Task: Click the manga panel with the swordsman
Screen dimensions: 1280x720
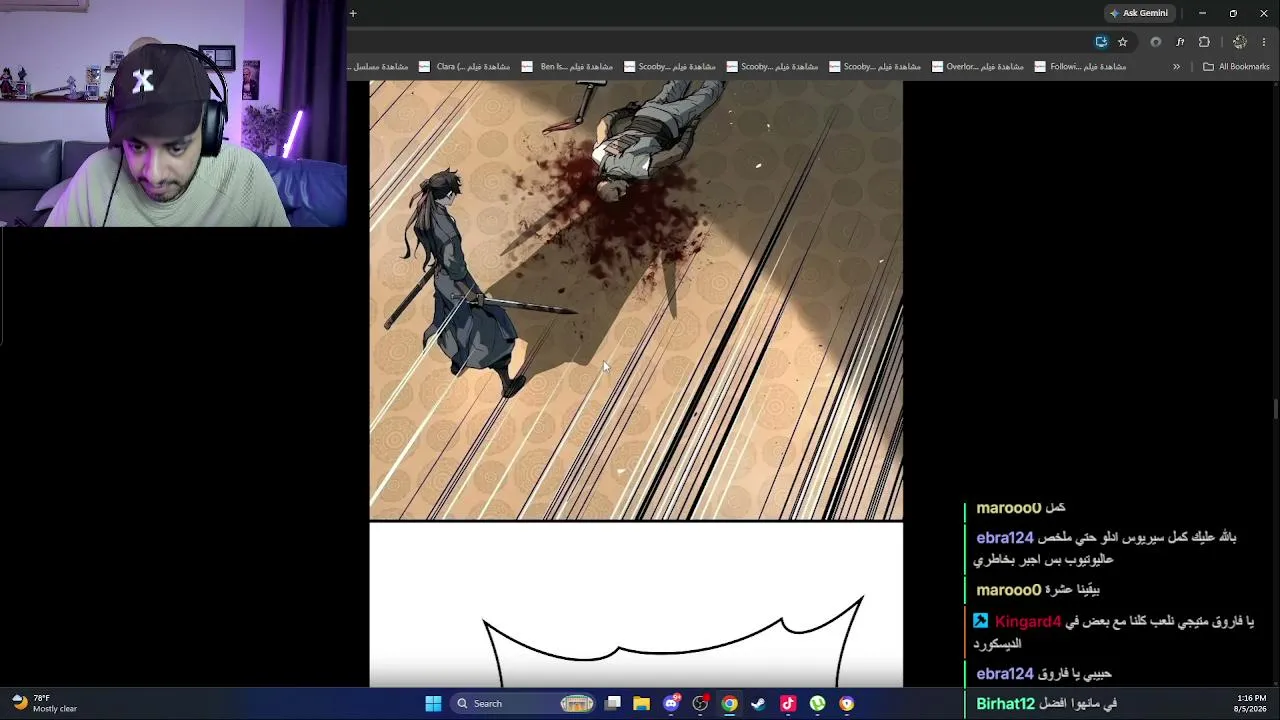Action: (x=636, y=300)
